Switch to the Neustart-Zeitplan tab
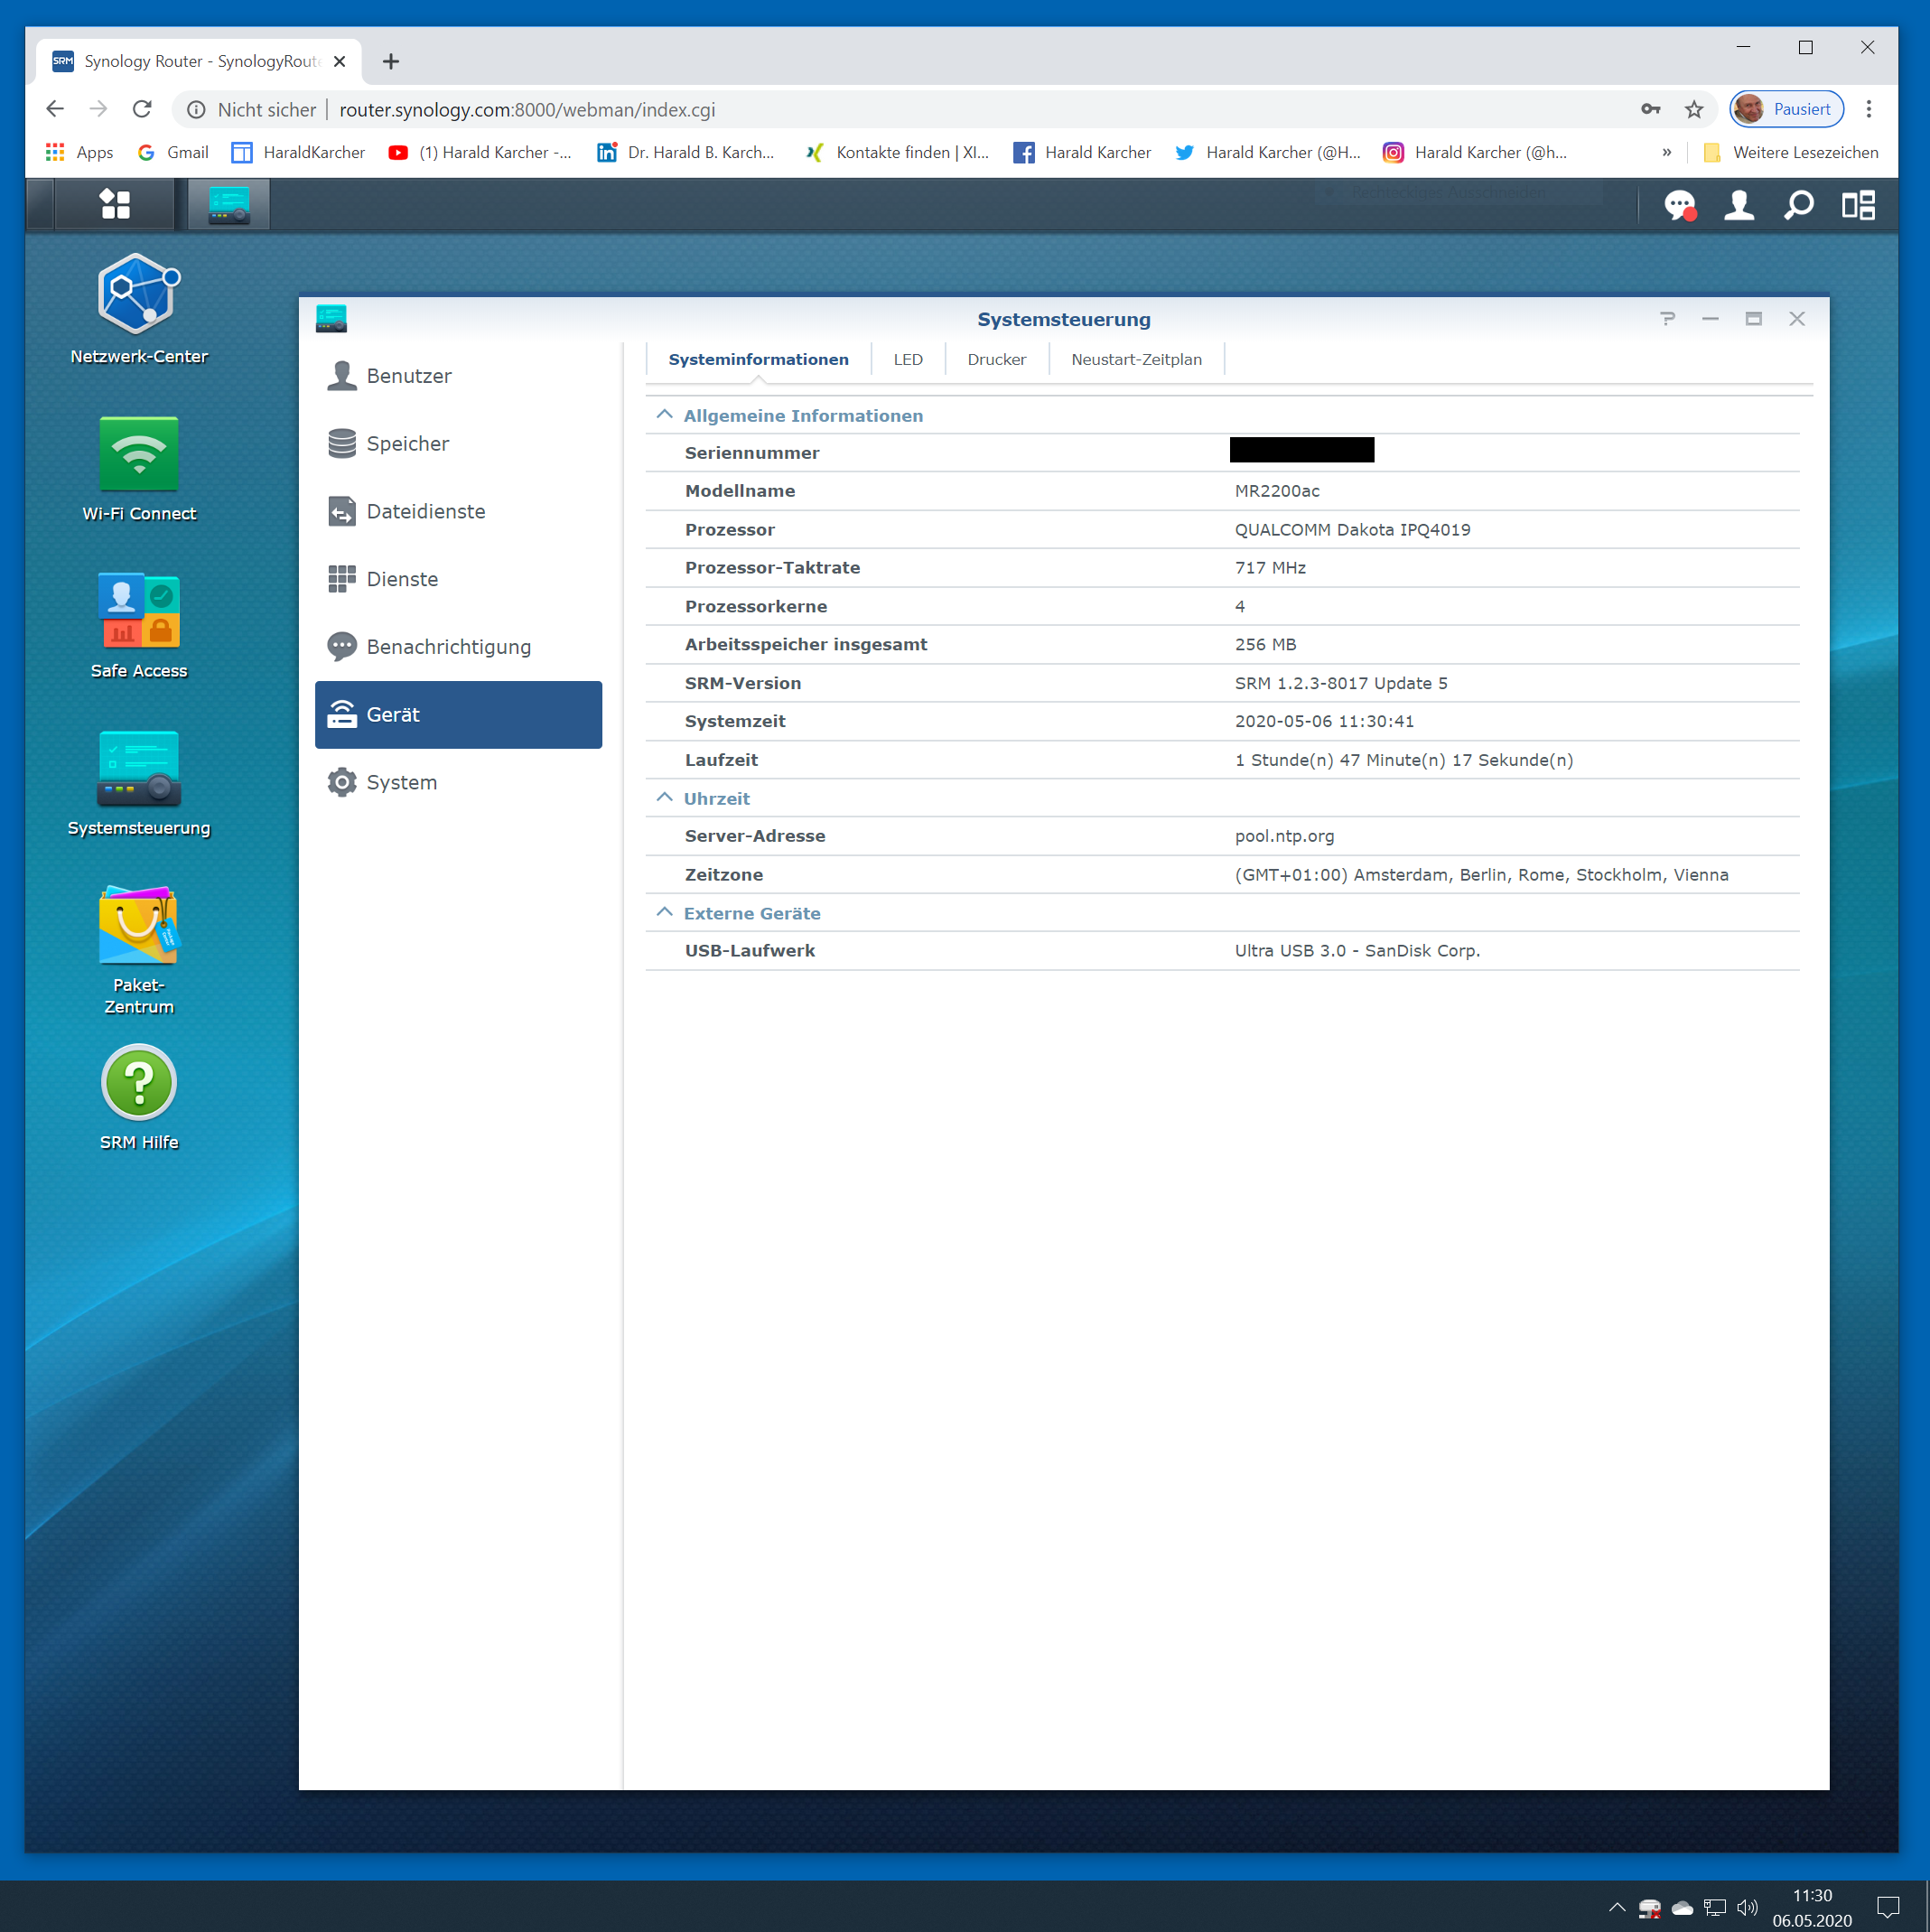The height and width of the screenshot is (1932, 1930). (x=1136, y=359)
